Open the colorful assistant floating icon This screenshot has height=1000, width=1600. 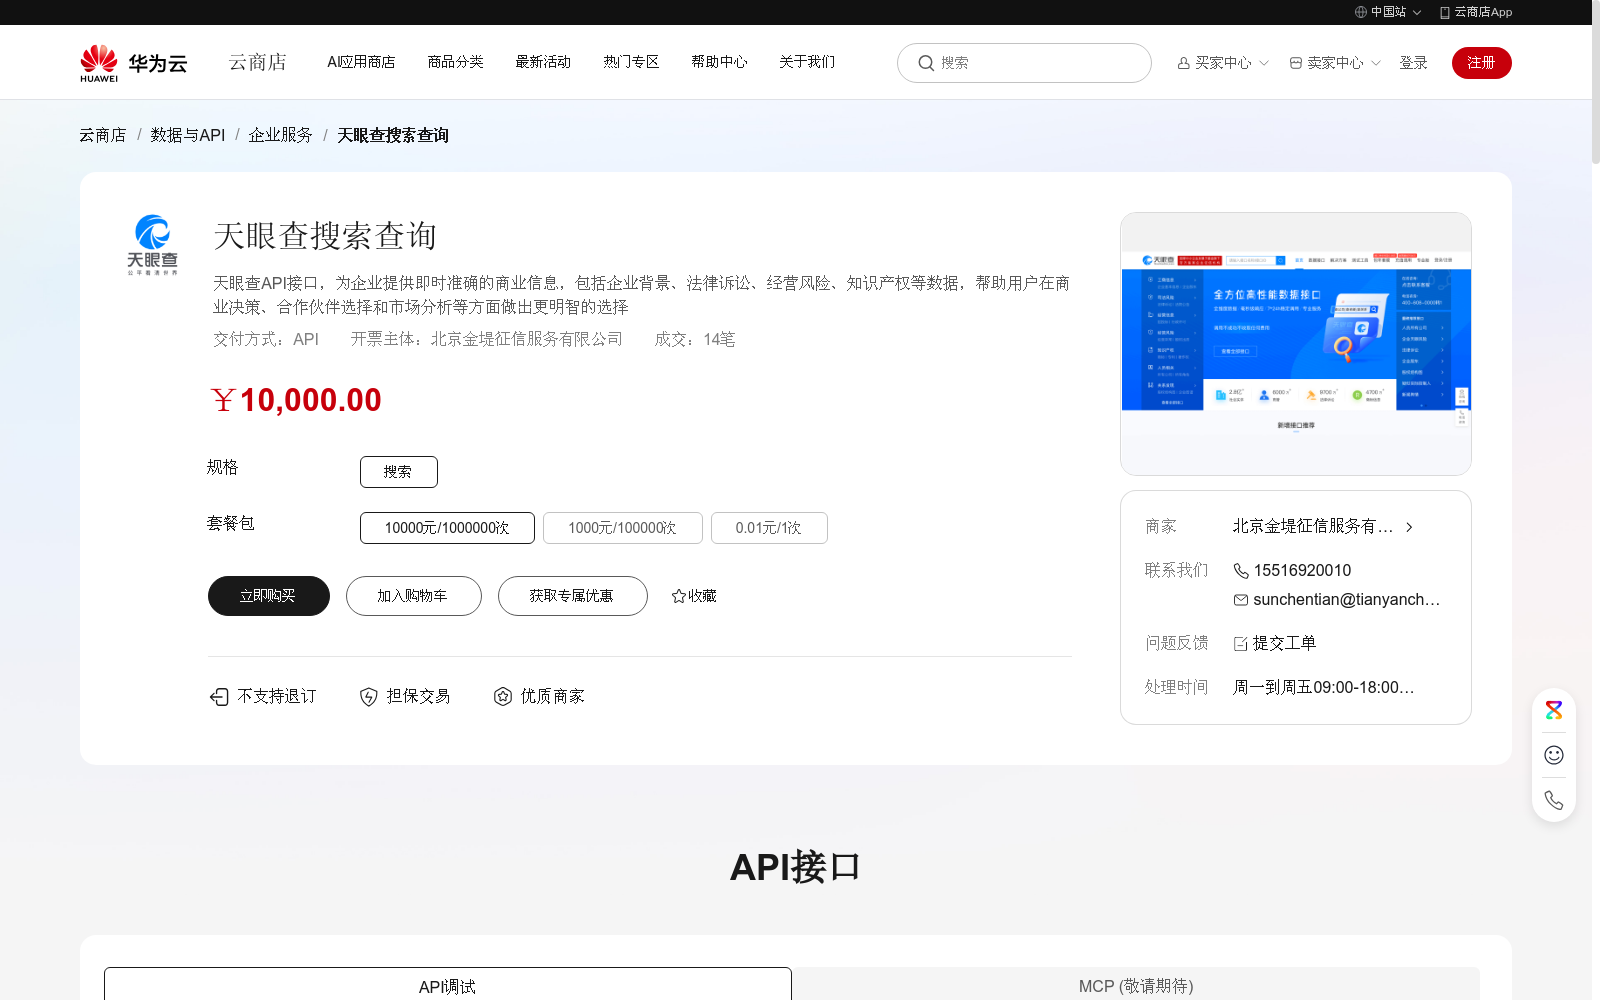(x=1554, y=710)
